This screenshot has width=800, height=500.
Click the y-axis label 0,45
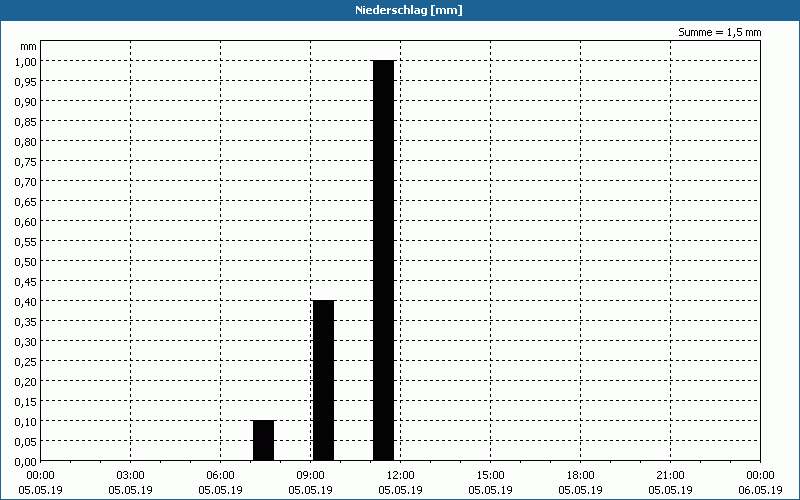pyautogui.click(x=25, y=282)
